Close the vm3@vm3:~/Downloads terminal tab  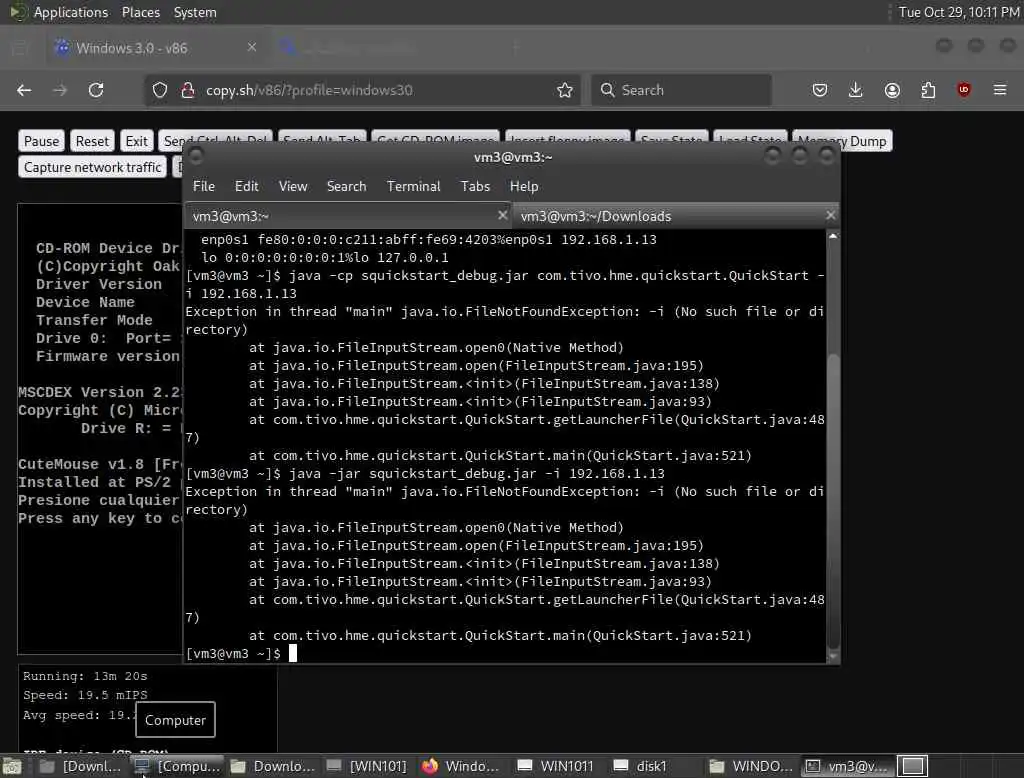830,215
